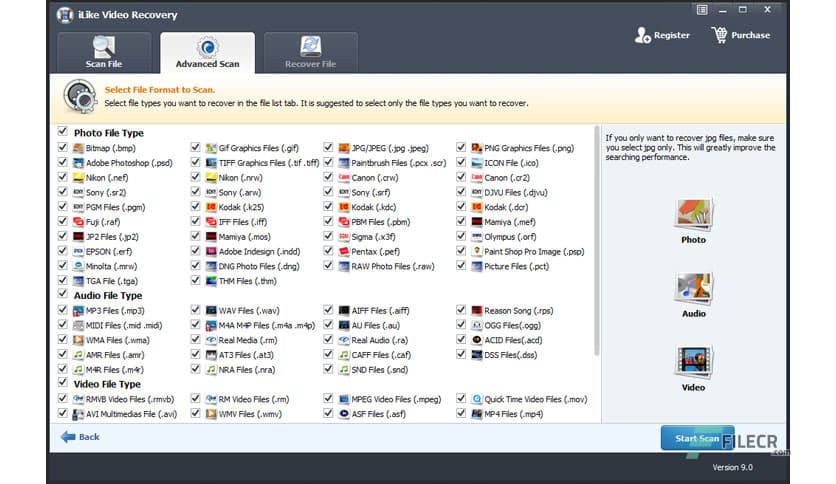Click the 'EPSON (.erf)' label
This screenshot has height=484, width=836.
tap(109, 252)
